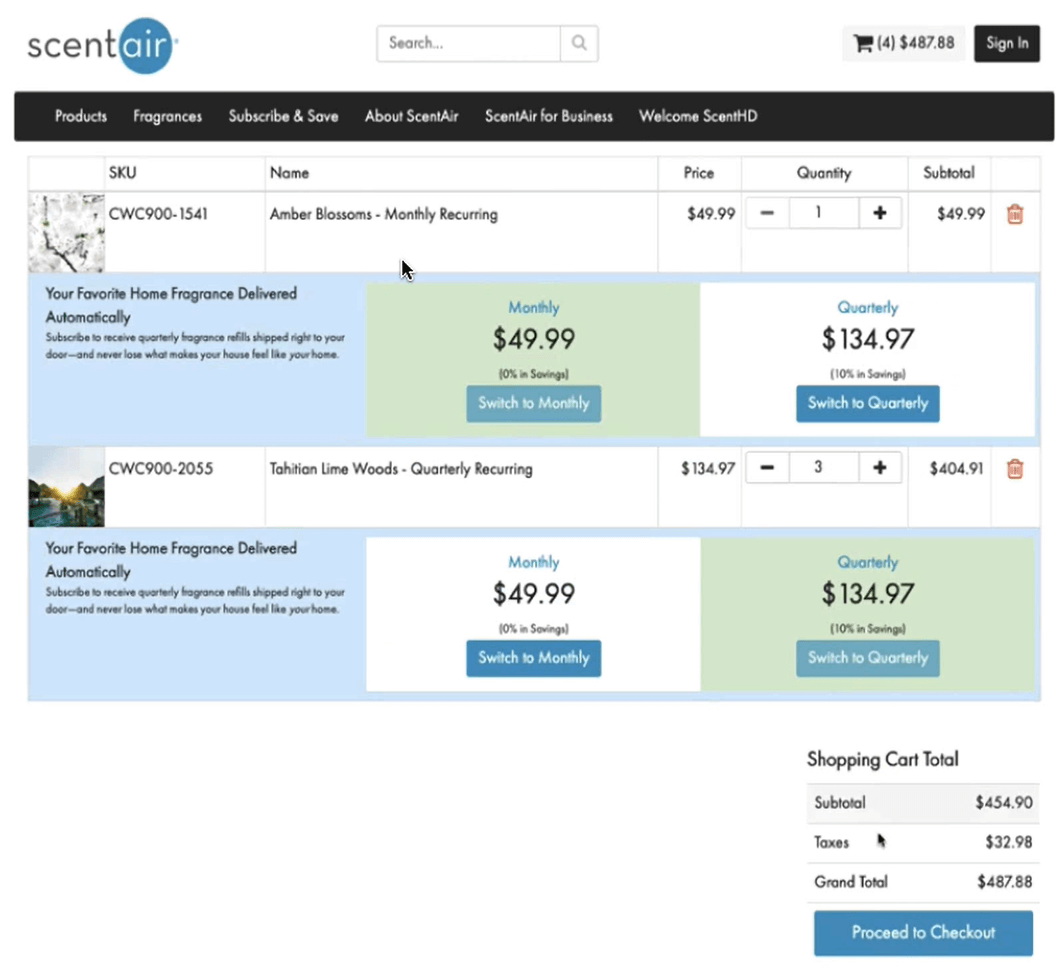Open About ScentAir menu item
Viewport: 1062px width, 975px height.
pos(412,116)
